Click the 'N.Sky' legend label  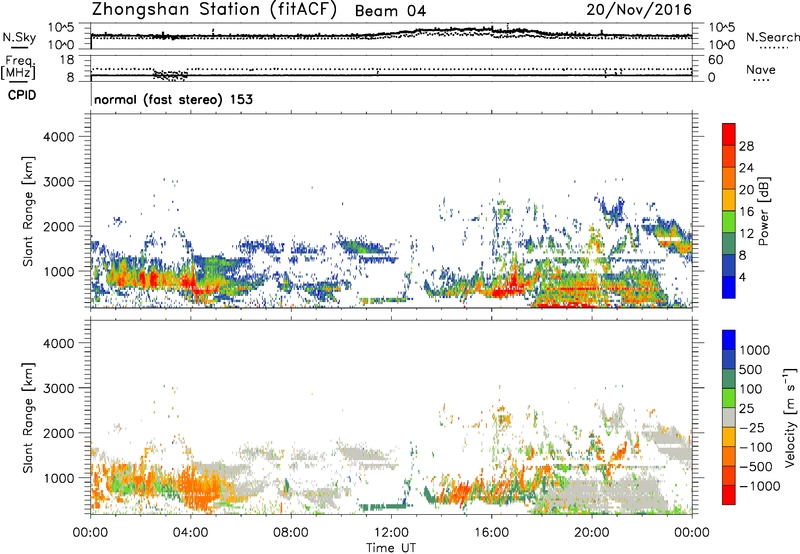(19, 37)
